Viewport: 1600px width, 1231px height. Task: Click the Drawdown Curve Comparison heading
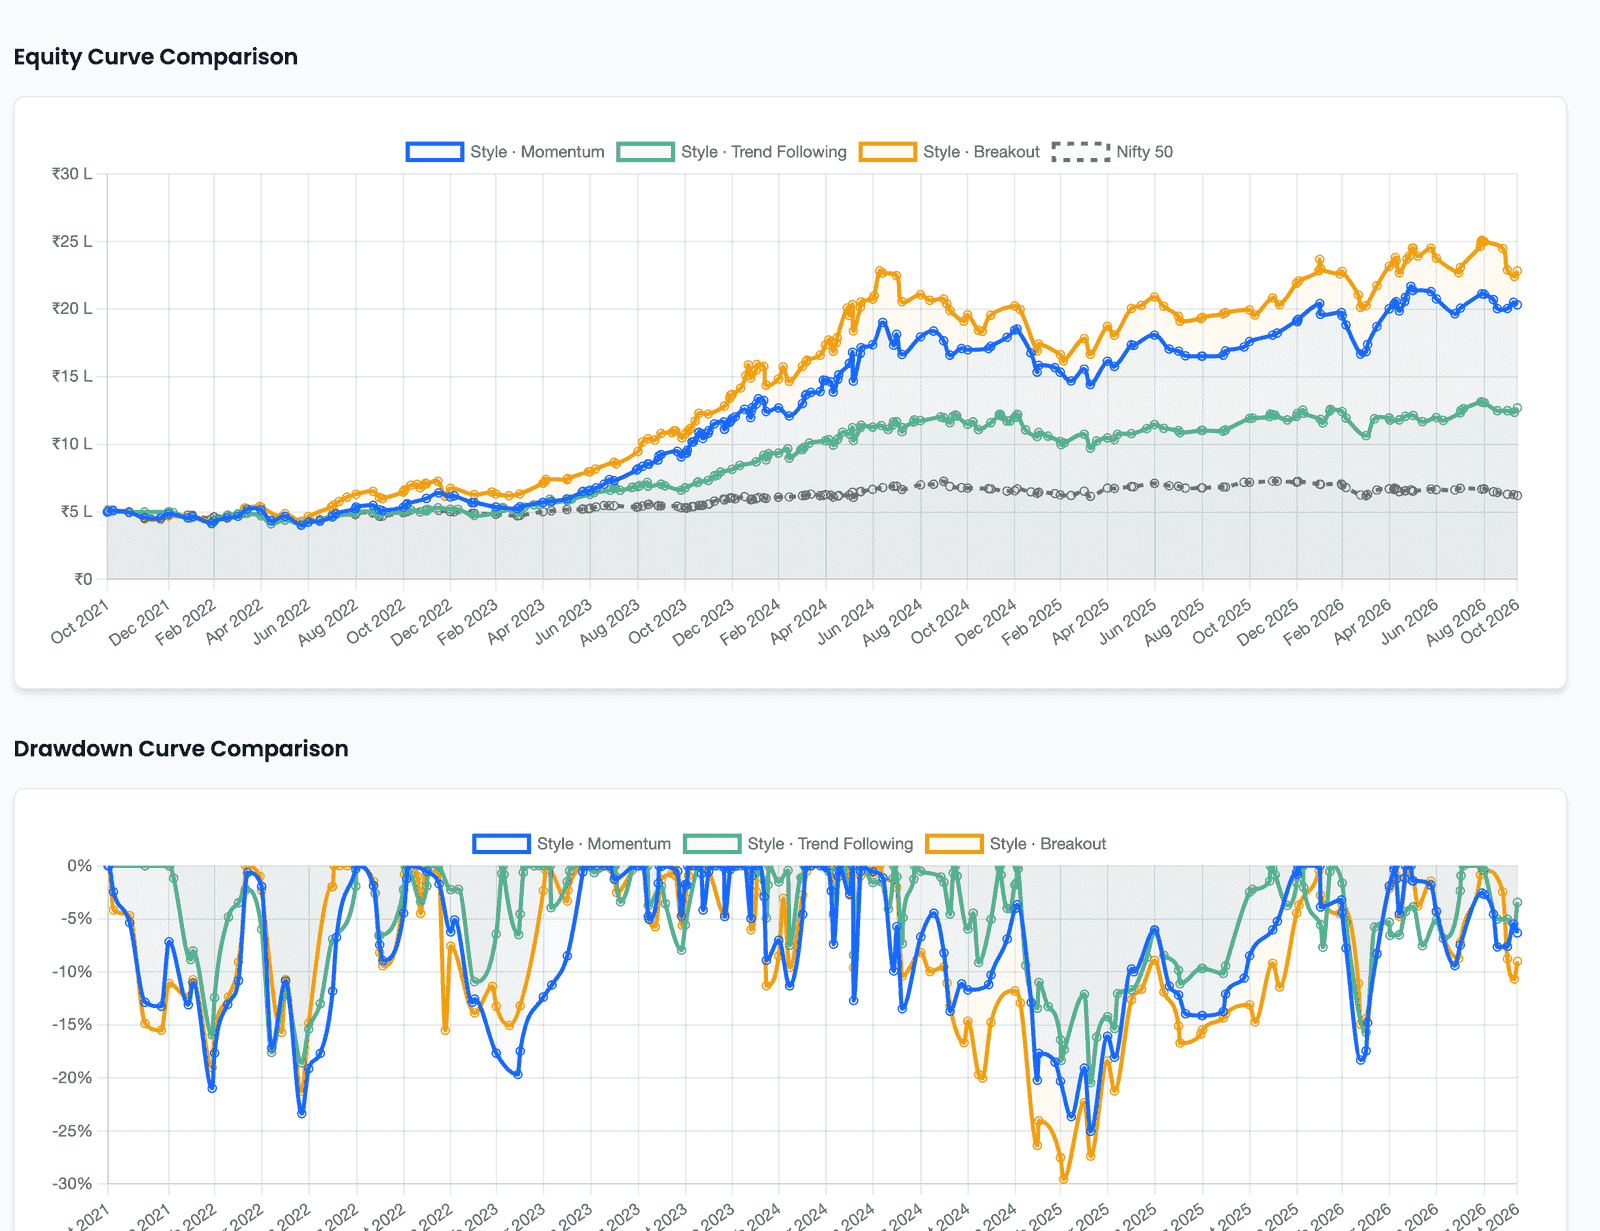click(x=181, y=749)
